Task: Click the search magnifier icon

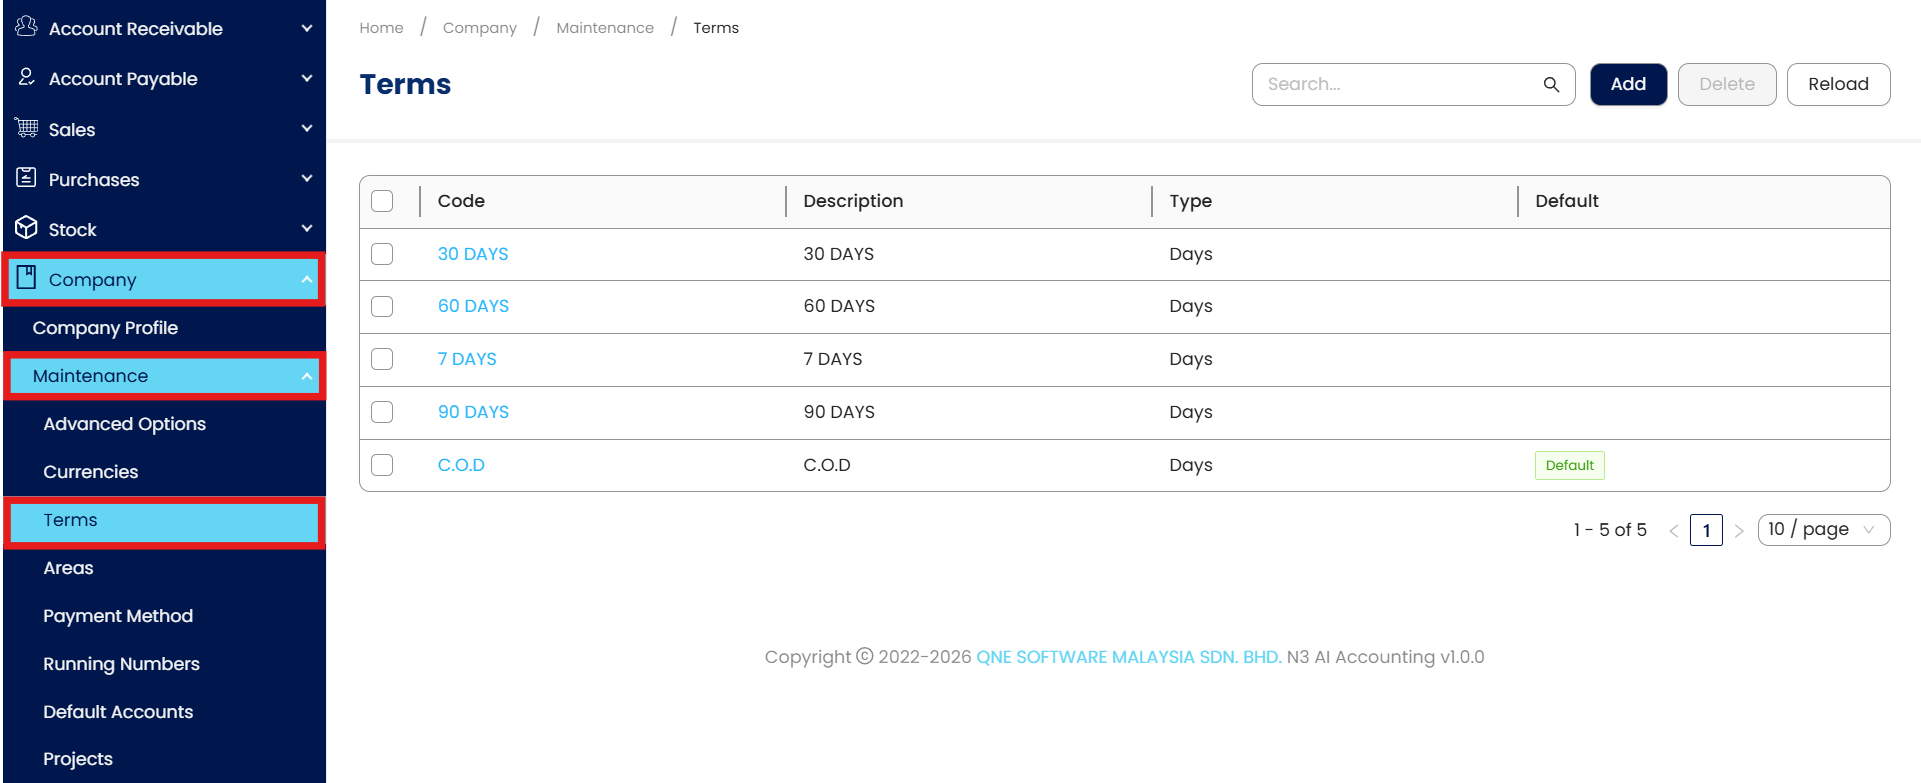Action: [1551, 85]
